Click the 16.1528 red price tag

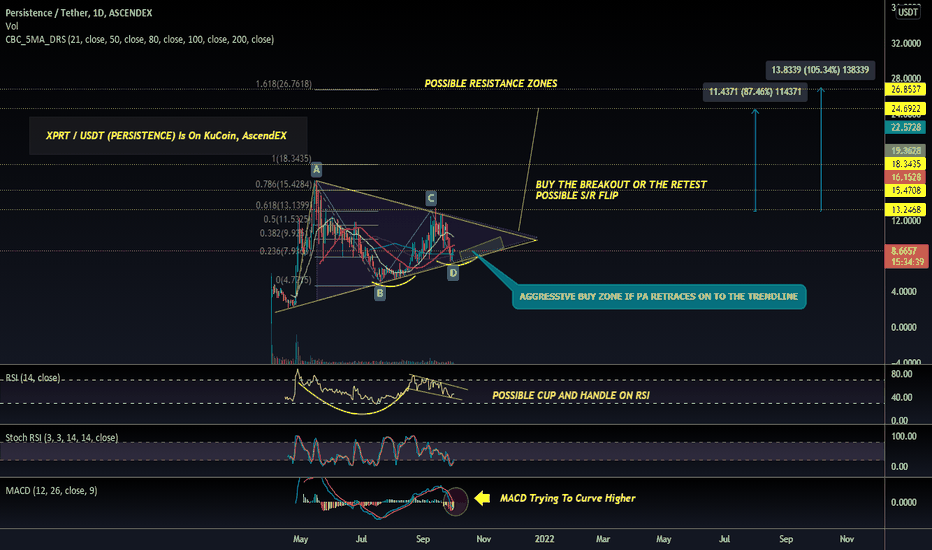click(x=906, y=177)
